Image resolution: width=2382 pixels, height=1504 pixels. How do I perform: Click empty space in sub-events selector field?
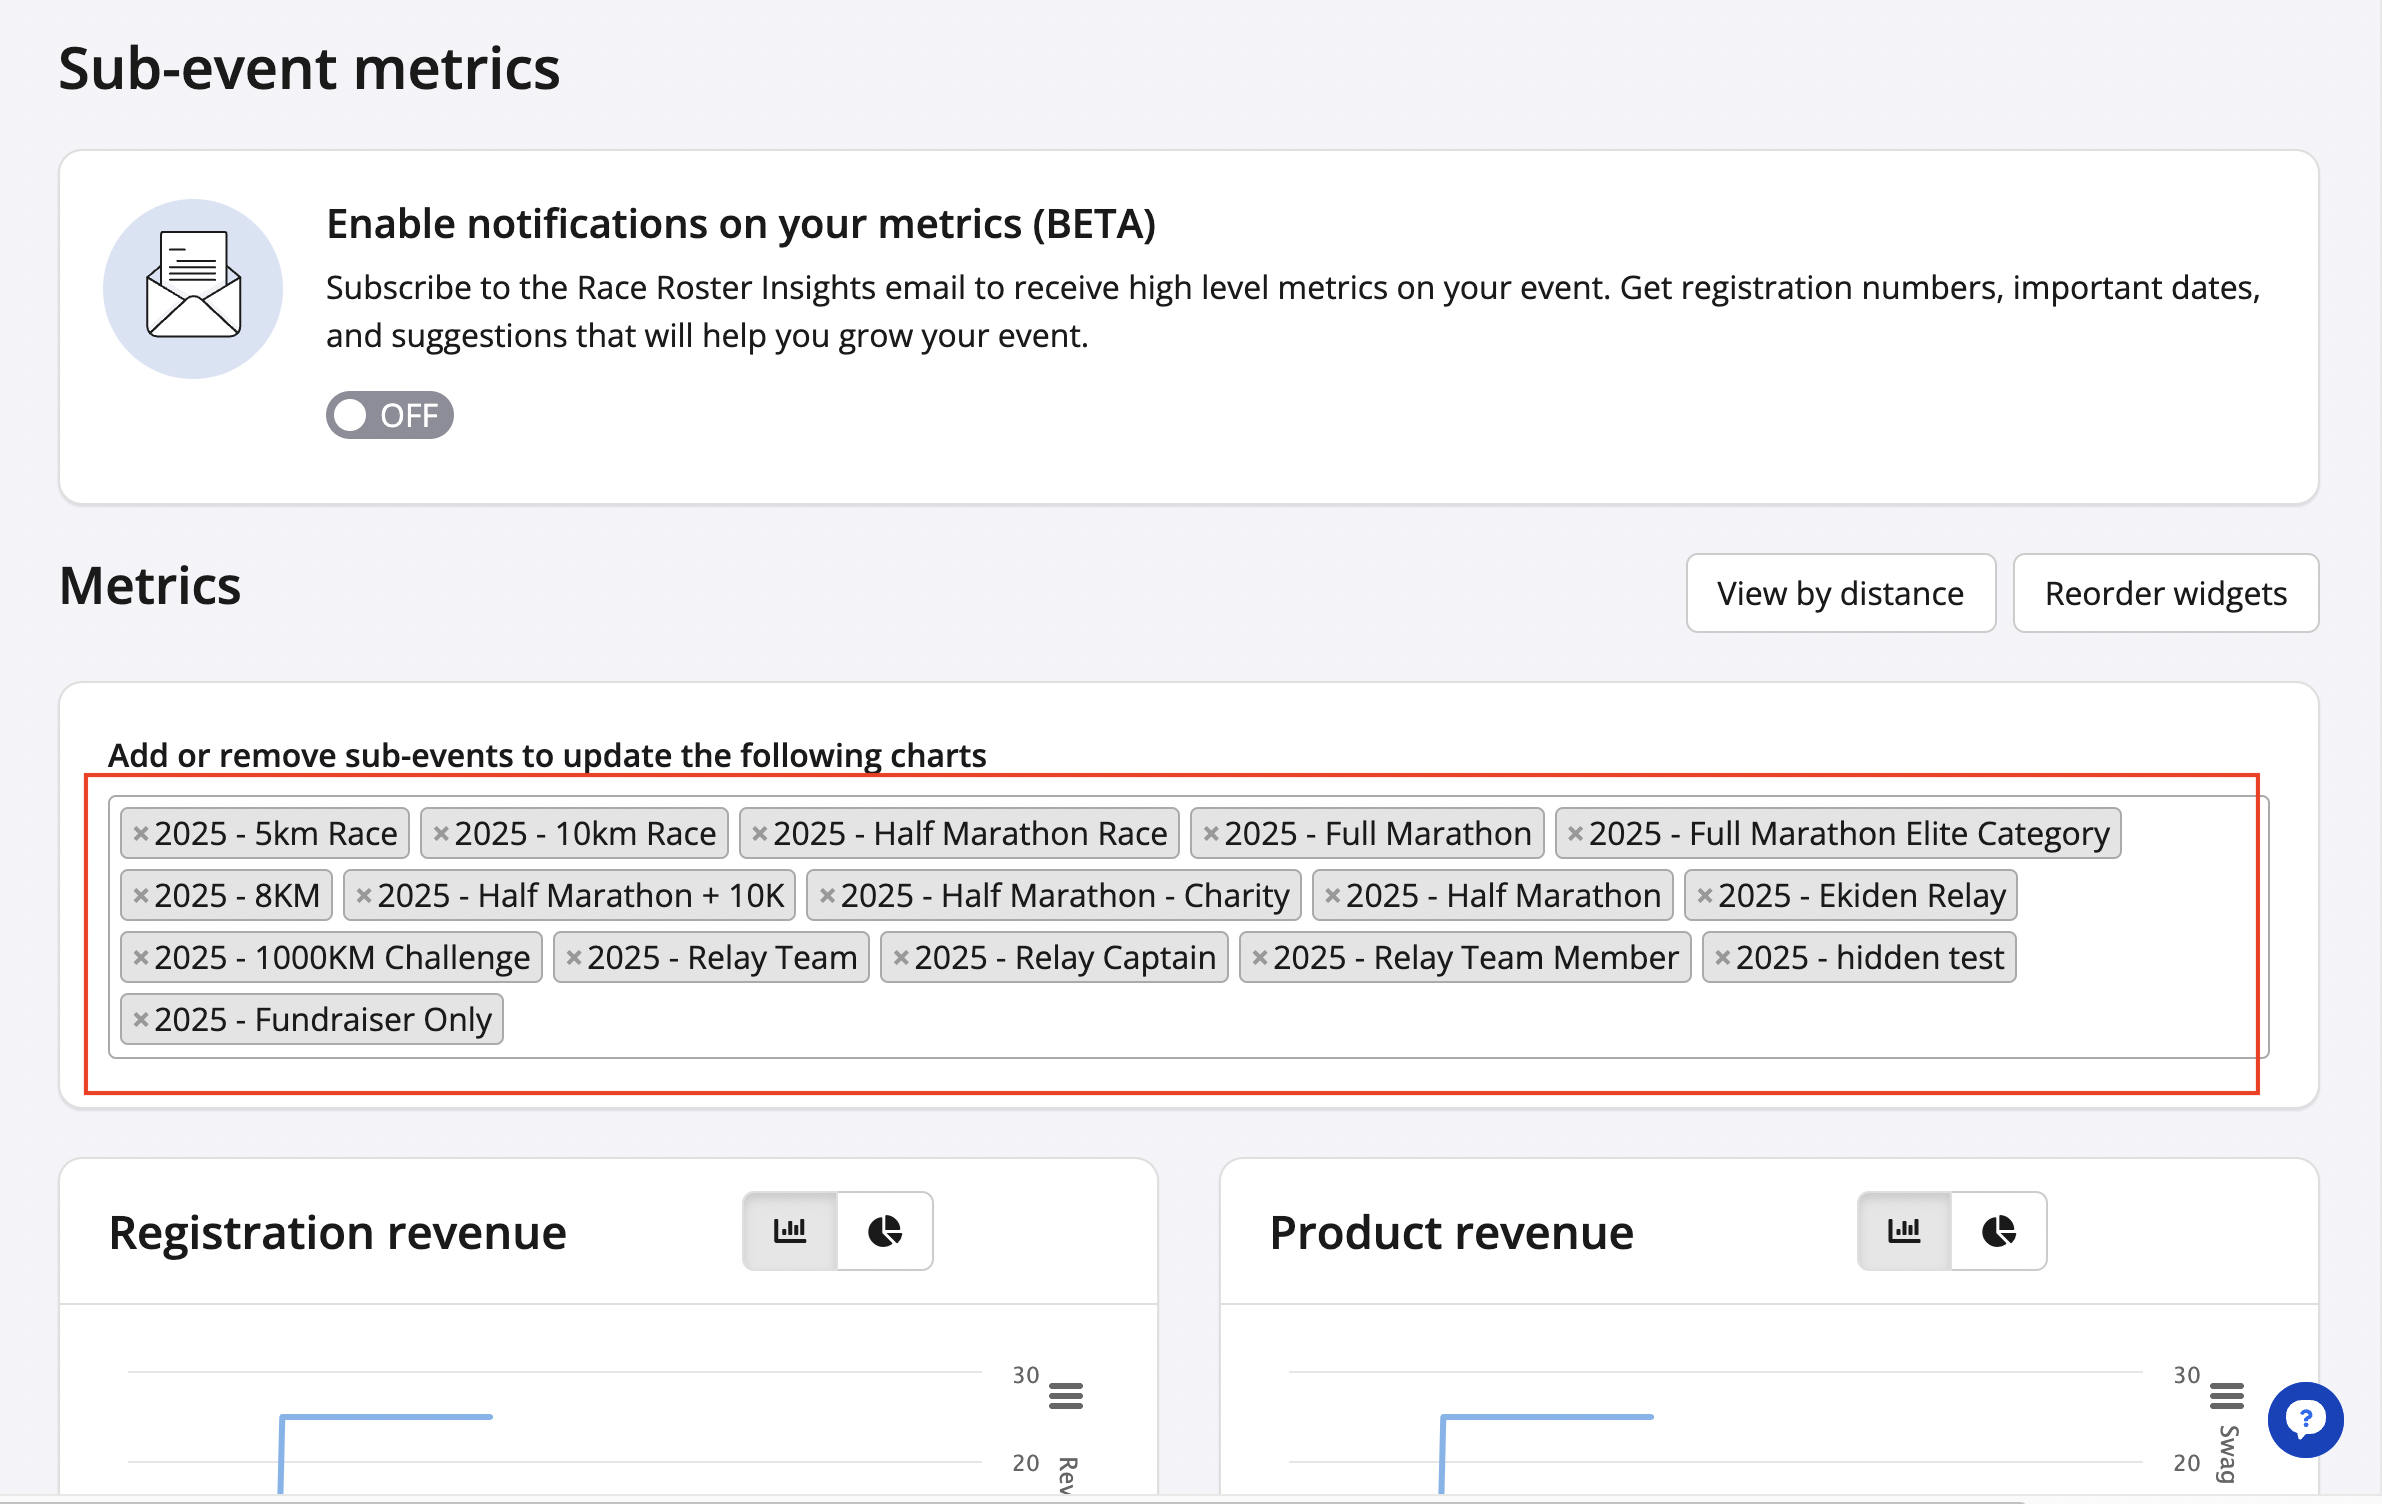point(1300,1020)
